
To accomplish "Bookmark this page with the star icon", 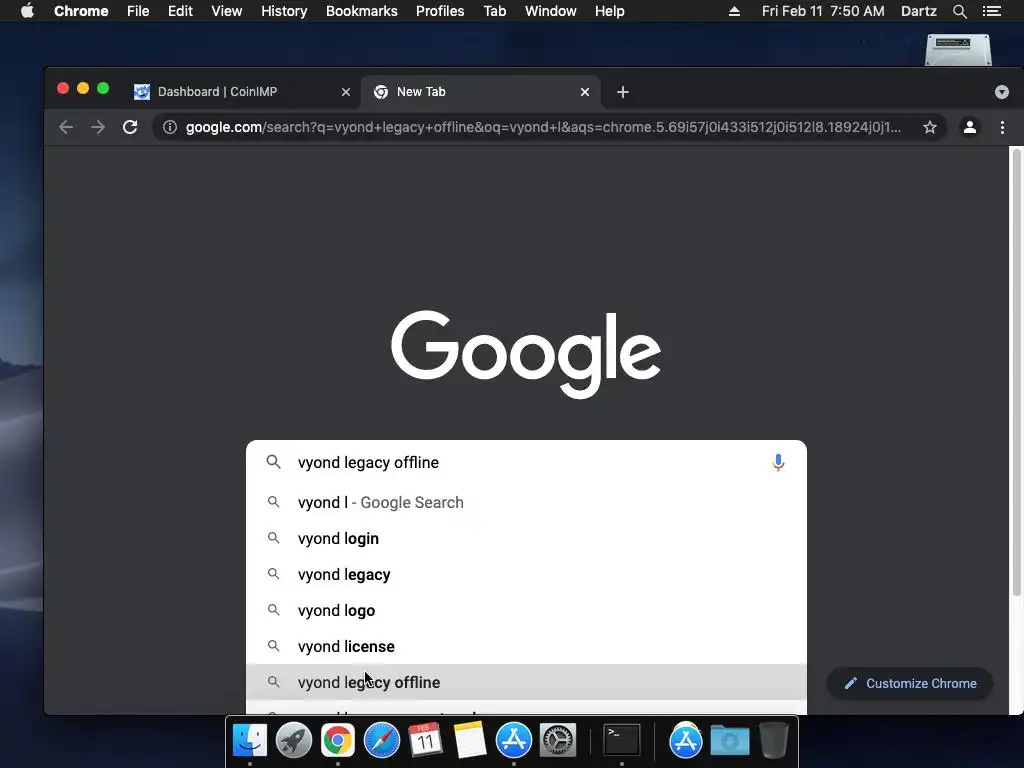I will 930,127.
